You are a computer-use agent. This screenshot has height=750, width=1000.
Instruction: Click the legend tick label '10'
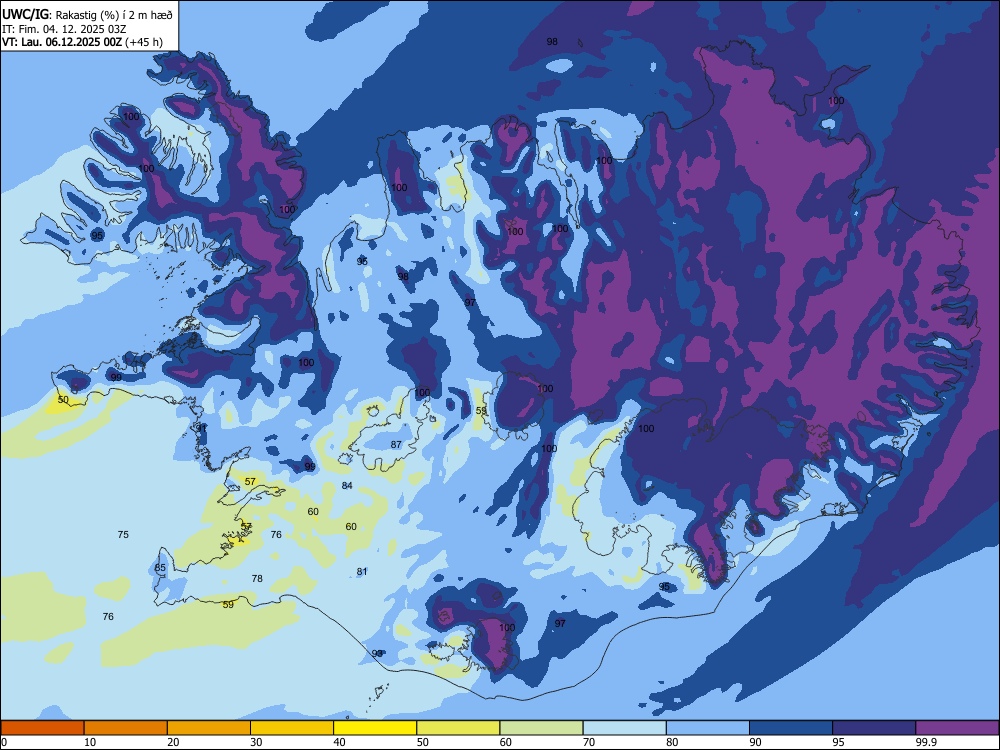click(90, 742)
